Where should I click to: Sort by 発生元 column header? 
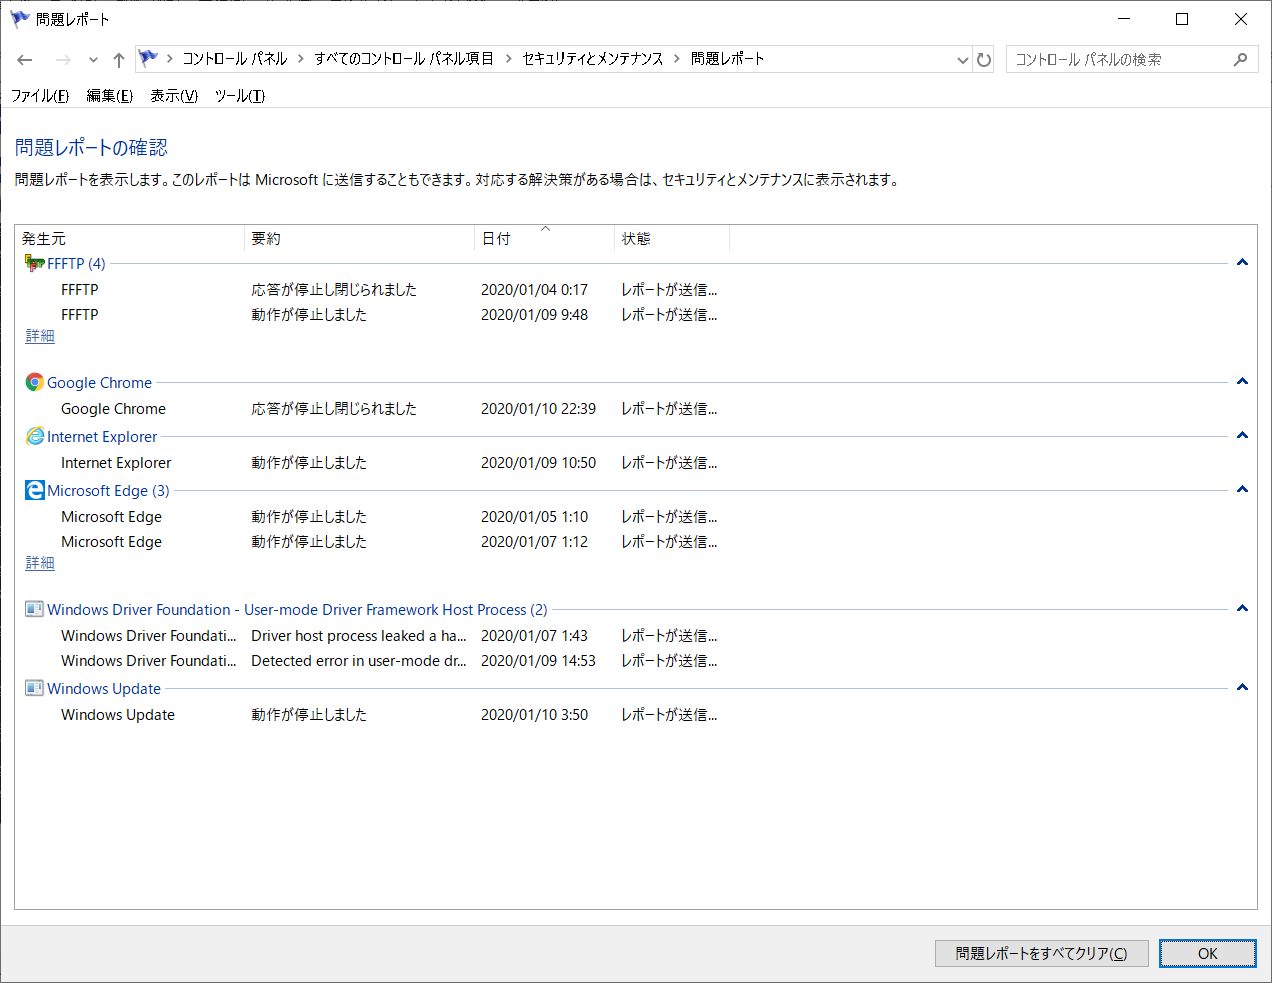pyautogui.click(x=130, y=238)
